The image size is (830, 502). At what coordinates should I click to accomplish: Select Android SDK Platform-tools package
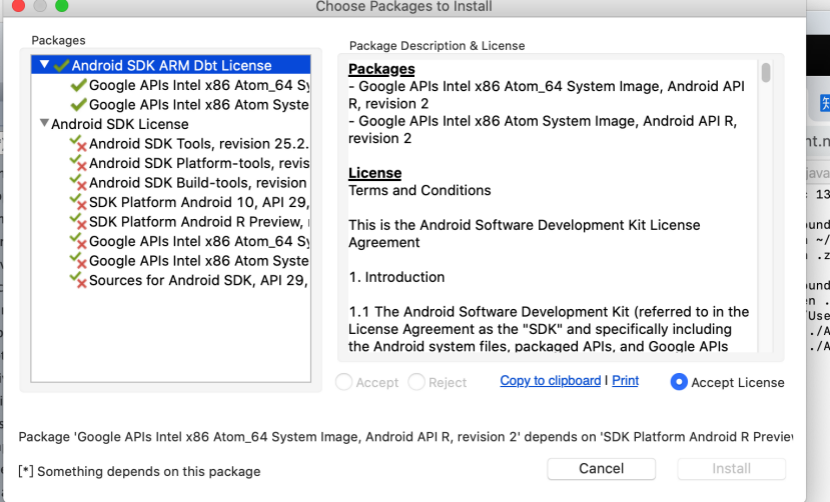(199, 163)
